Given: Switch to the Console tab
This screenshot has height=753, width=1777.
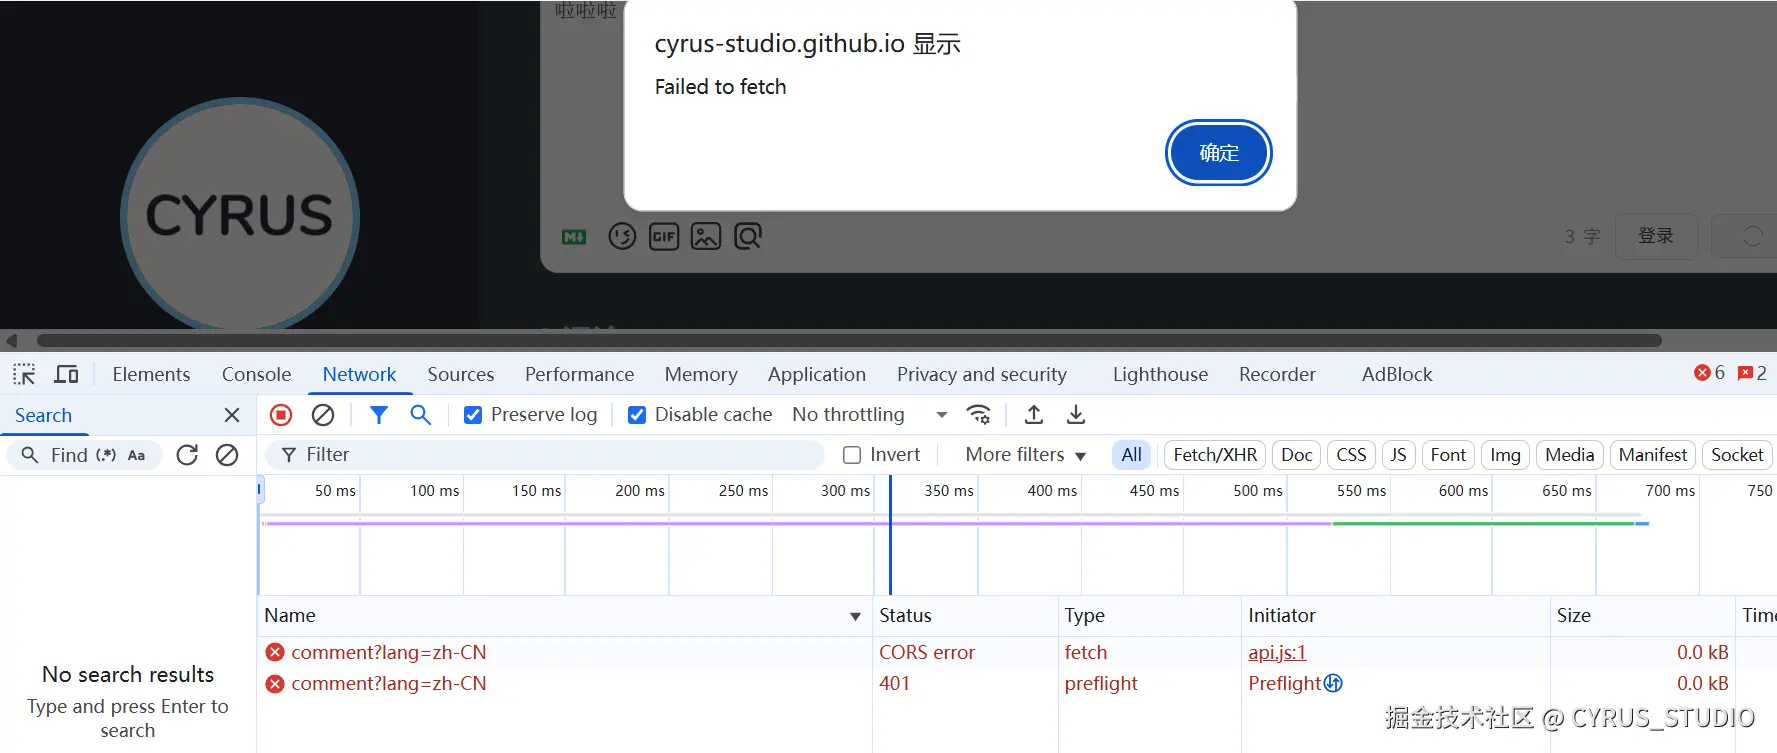Looking at the screenshot, I should pos(256,374).
